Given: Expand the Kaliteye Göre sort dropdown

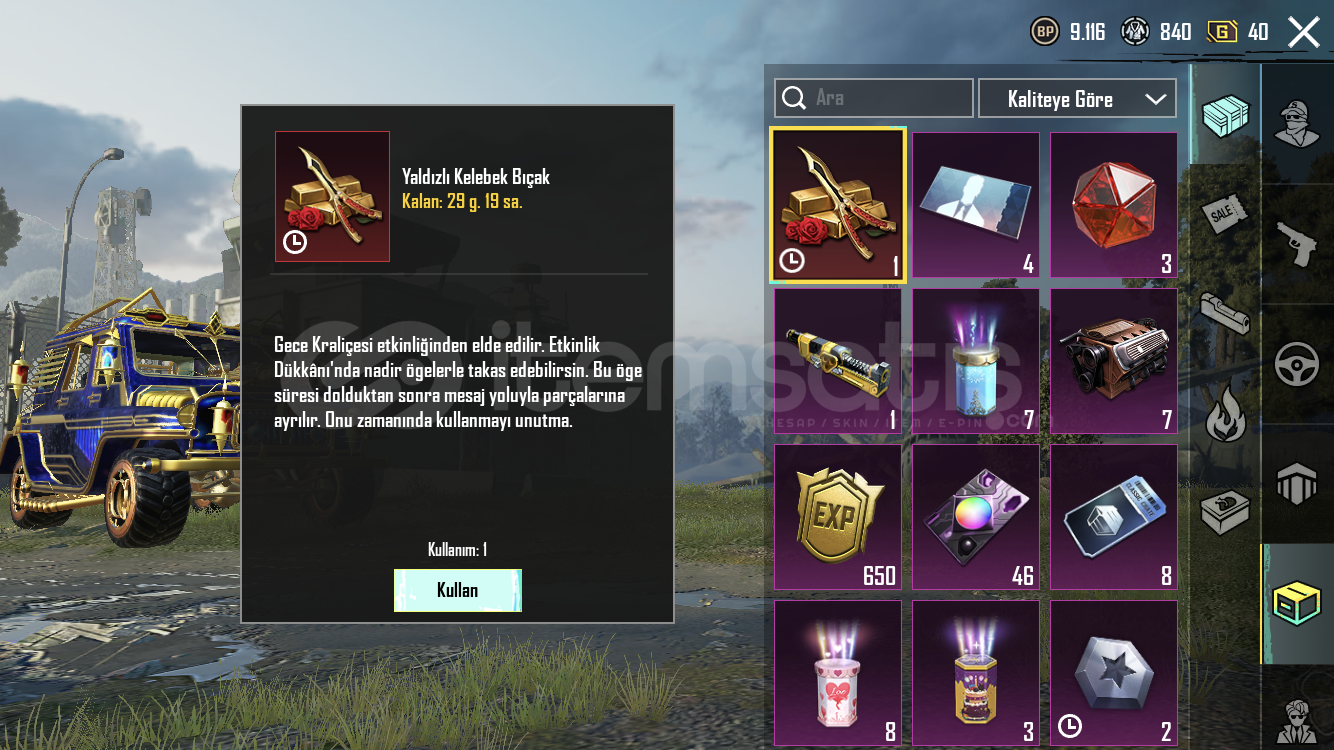Looking at the screenshot, I should (x=1077, y=99).
